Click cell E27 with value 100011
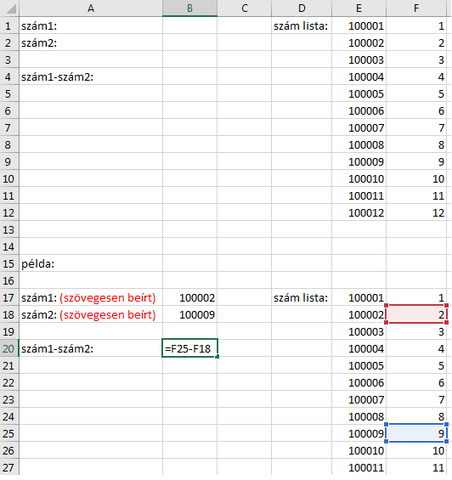The width and height of the screenshot is (452, 480). click(x=359, y=468)
